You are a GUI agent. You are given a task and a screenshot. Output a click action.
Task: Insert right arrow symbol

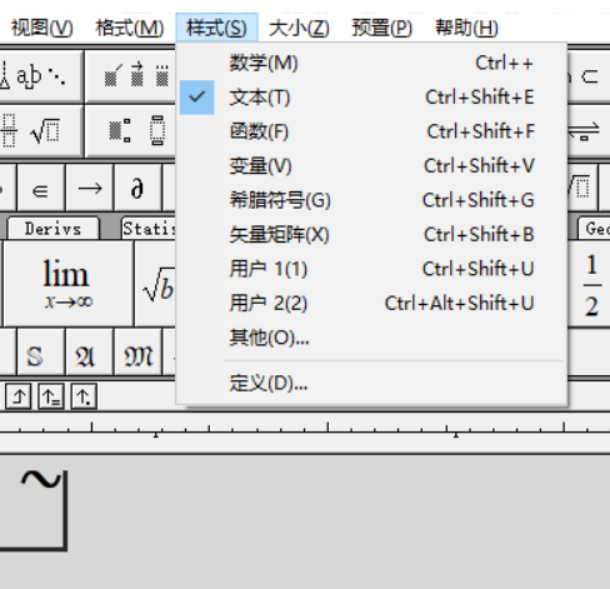(90, 188)
